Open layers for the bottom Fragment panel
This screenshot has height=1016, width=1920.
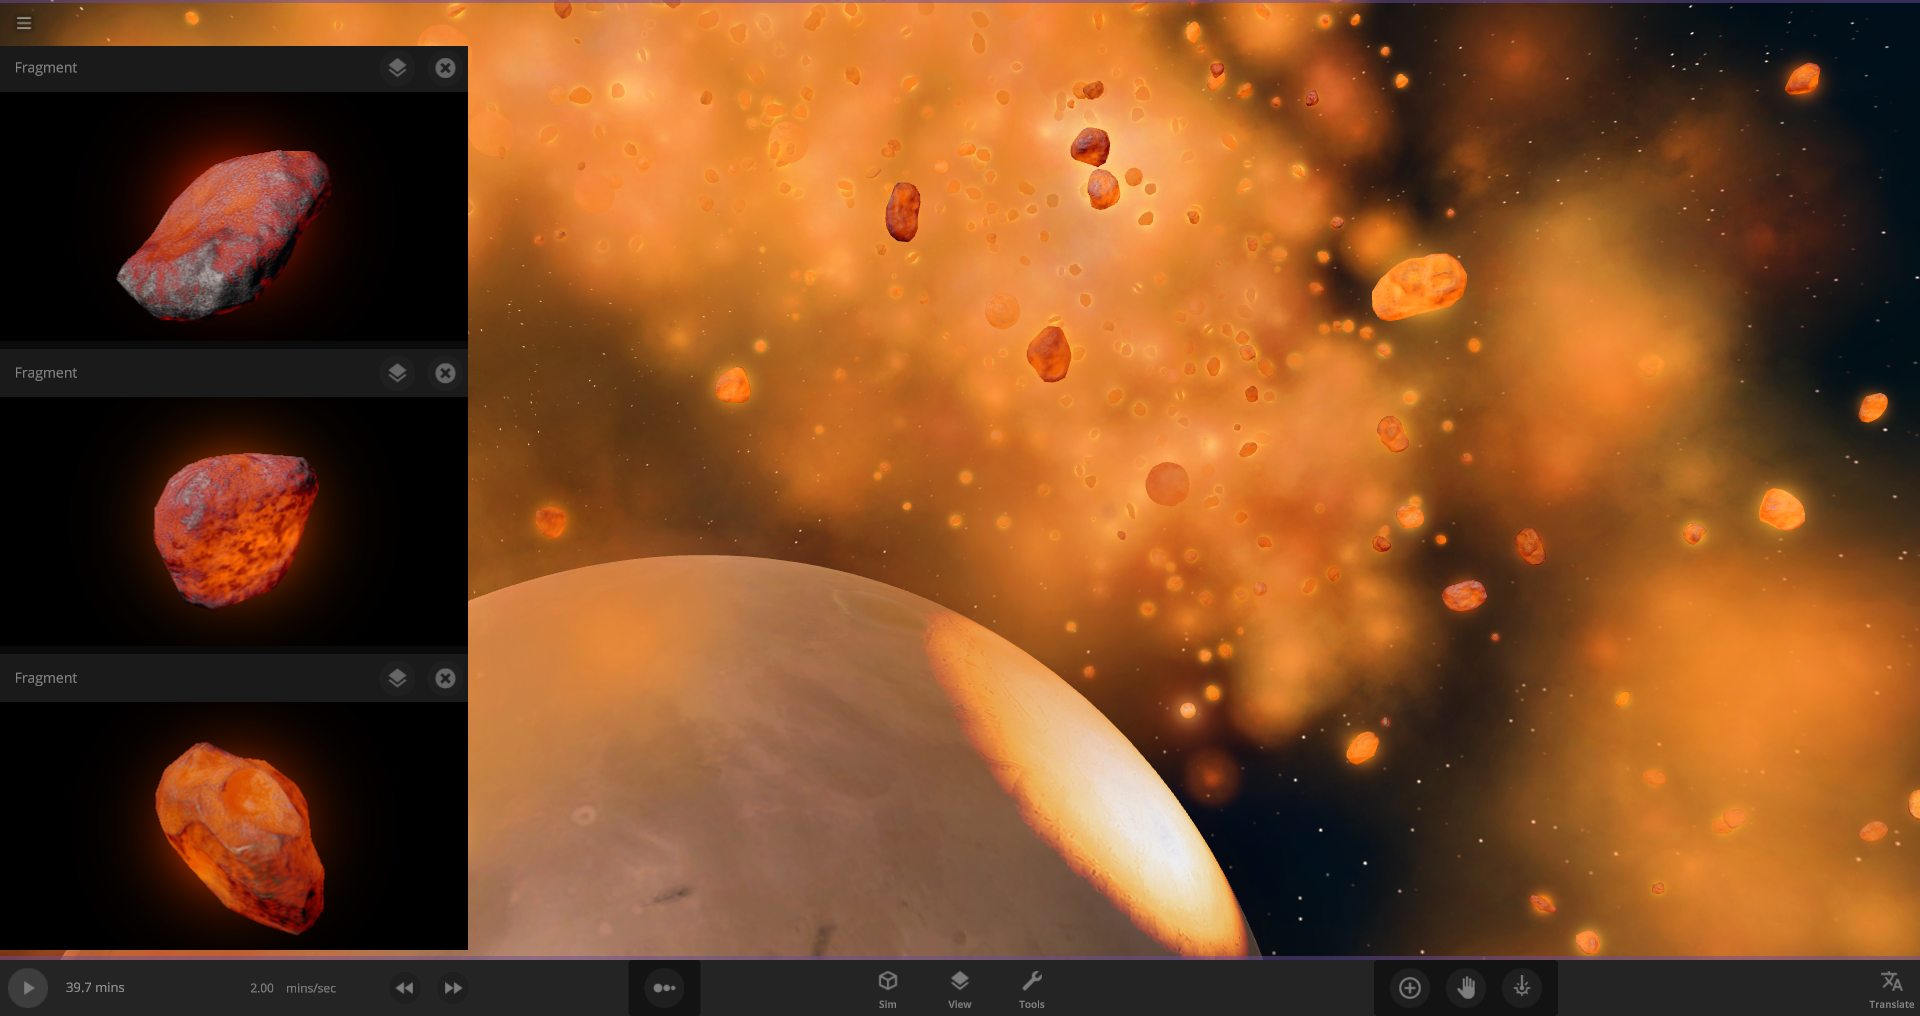pyautogui.click(x=397, y=678)
